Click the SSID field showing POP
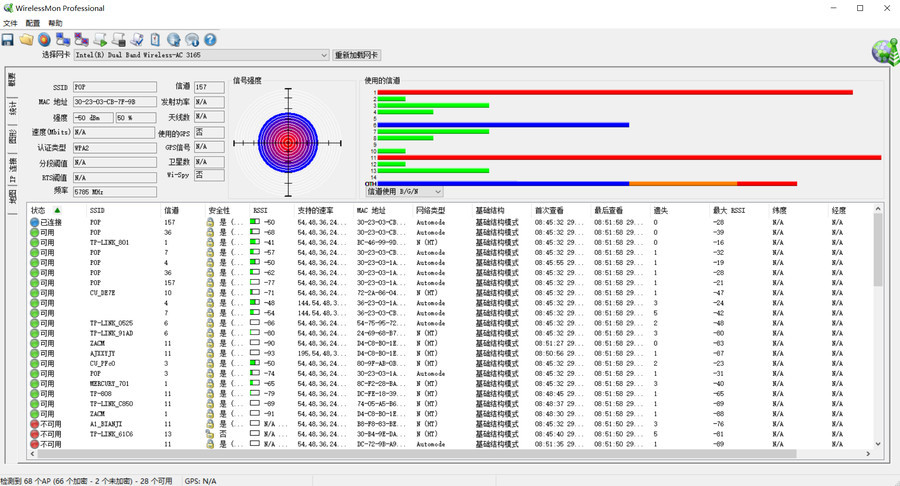This screenshot has width=900, height=486. (114, 88)
